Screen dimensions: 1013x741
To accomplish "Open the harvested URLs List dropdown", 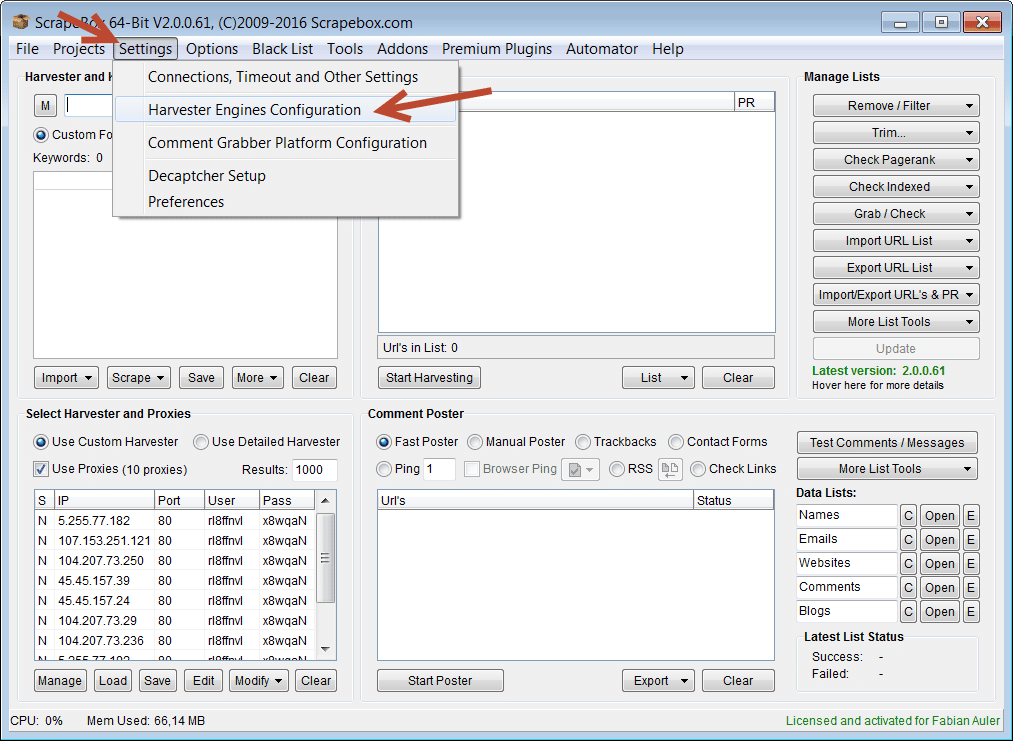I will coord(658,378).
